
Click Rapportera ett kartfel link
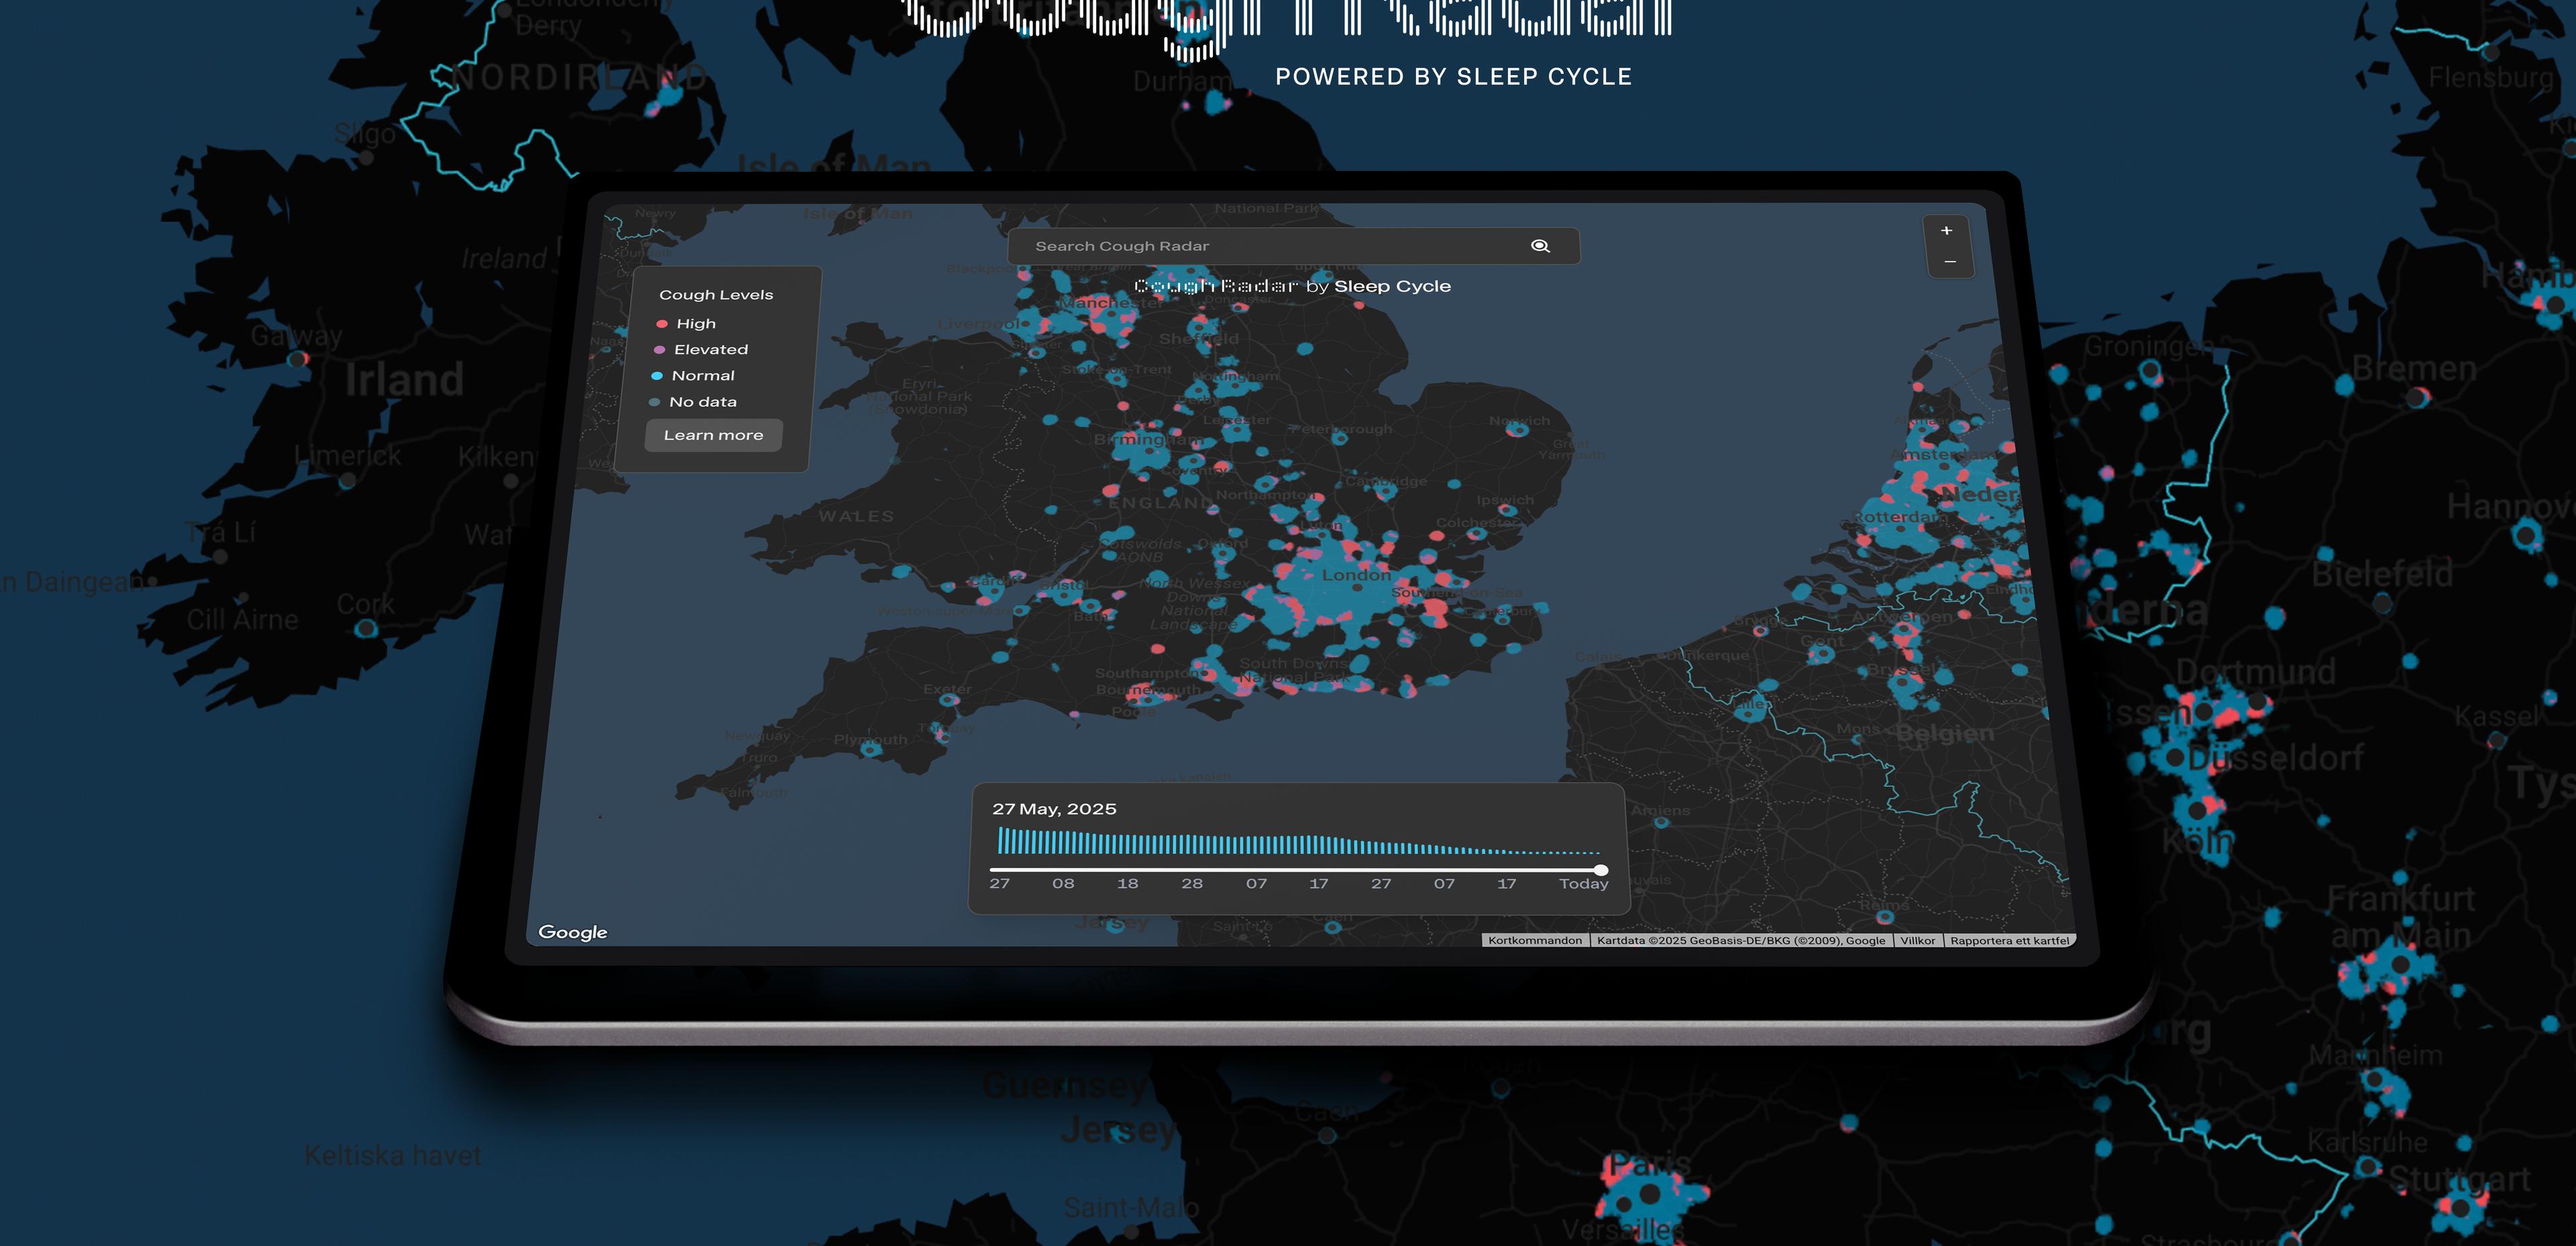(x=2010, y=940)
